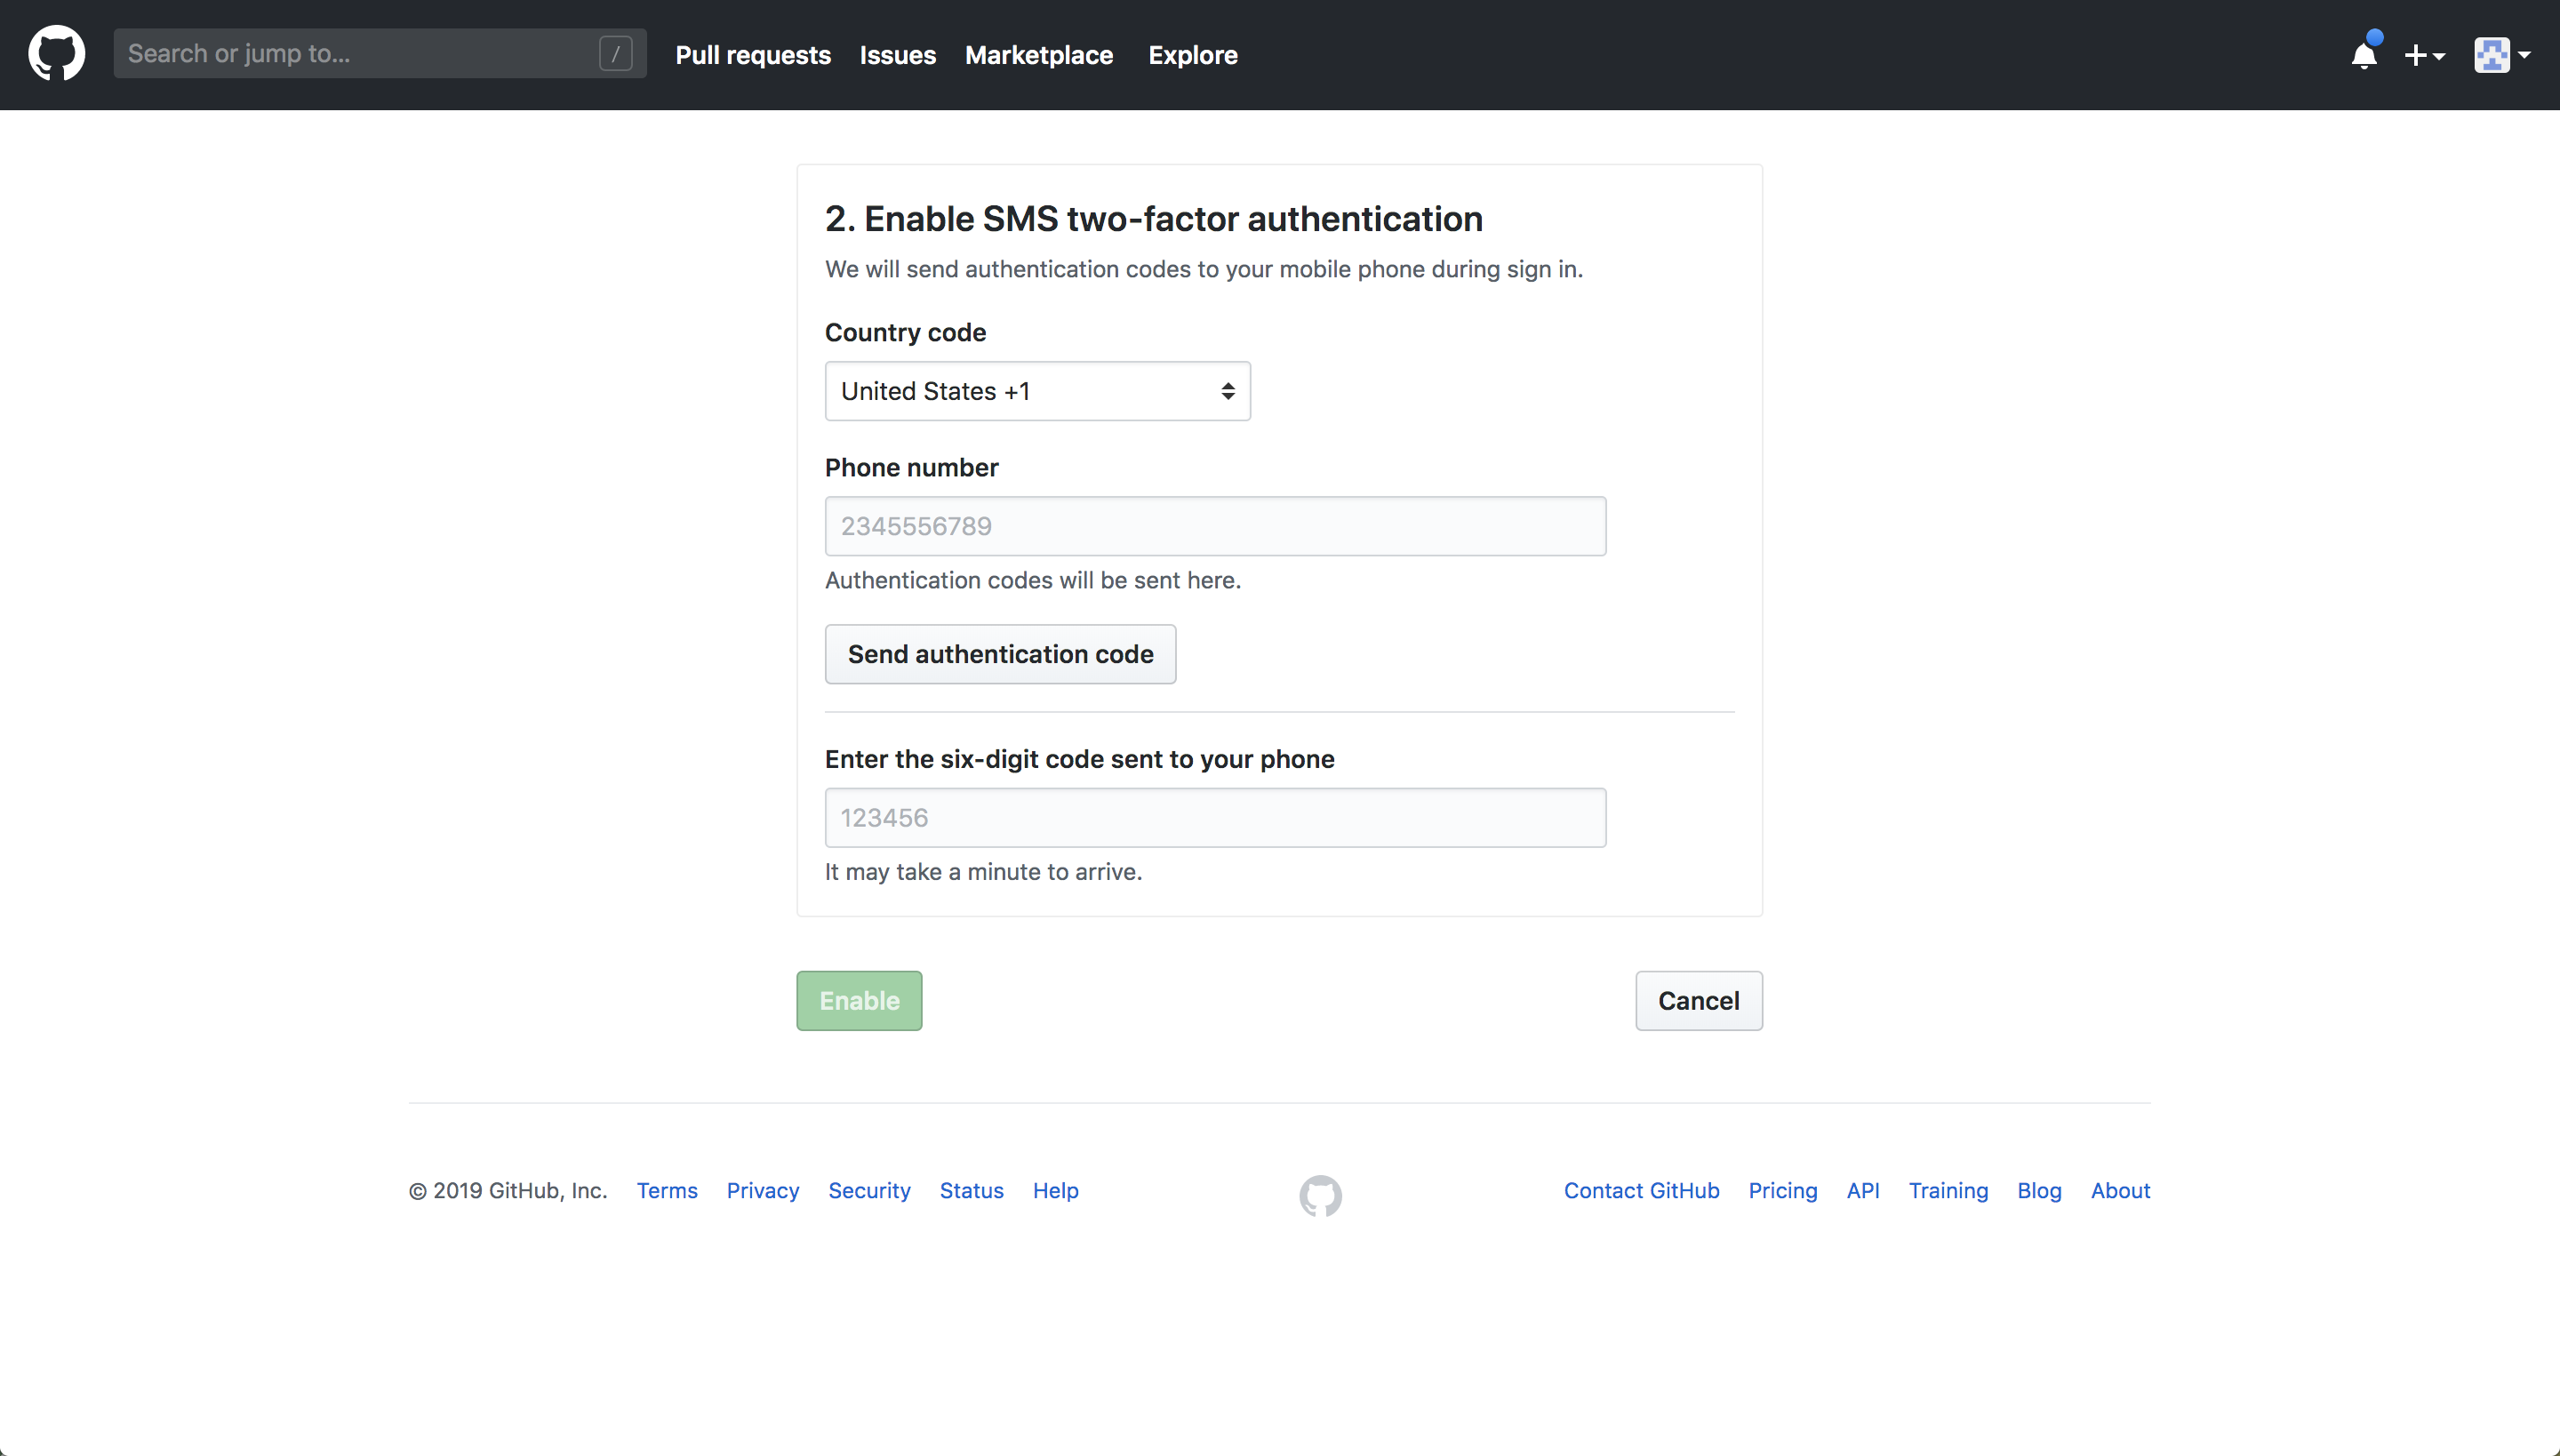Click text 'Authentication codes will be sent here.'
Screen dimensions: 2560x1456
click(x=1032, y=581)
